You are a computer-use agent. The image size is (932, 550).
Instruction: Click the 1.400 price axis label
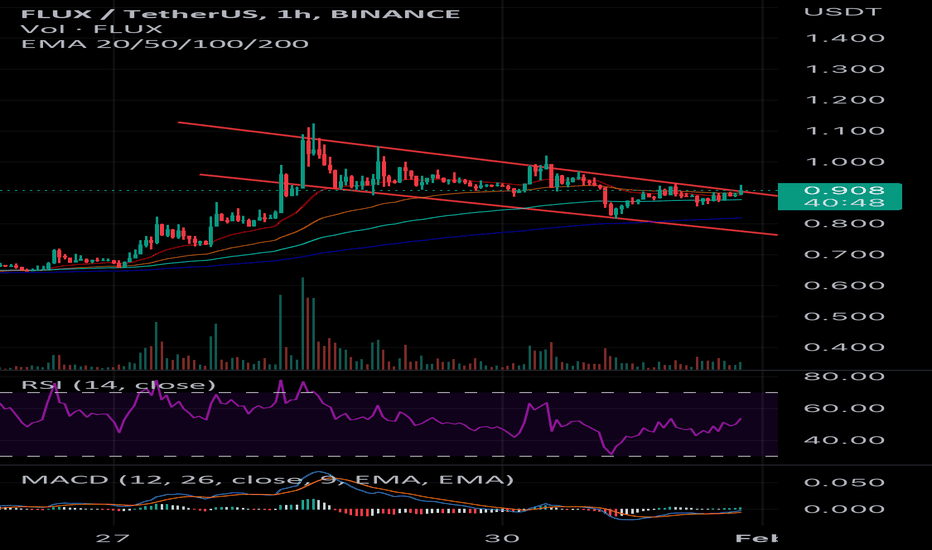[844, 38]
